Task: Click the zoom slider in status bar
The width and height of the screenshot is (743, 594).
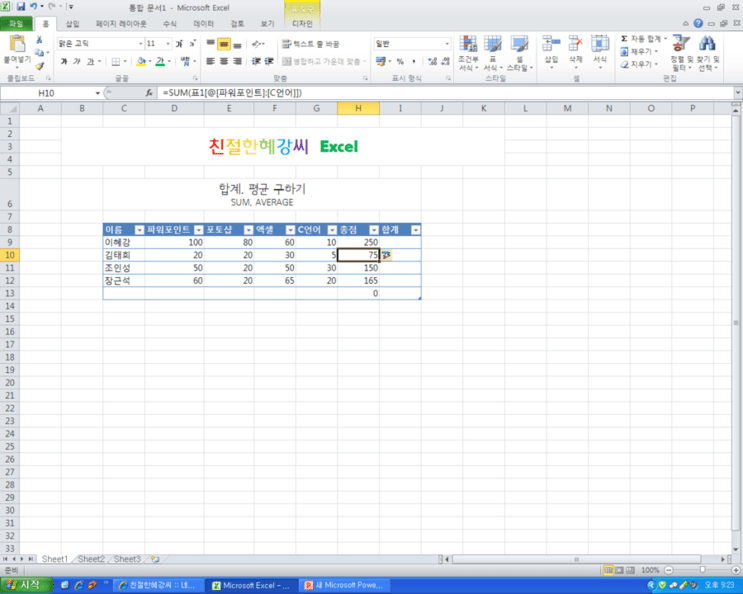Action: click(x=702, y=570)
